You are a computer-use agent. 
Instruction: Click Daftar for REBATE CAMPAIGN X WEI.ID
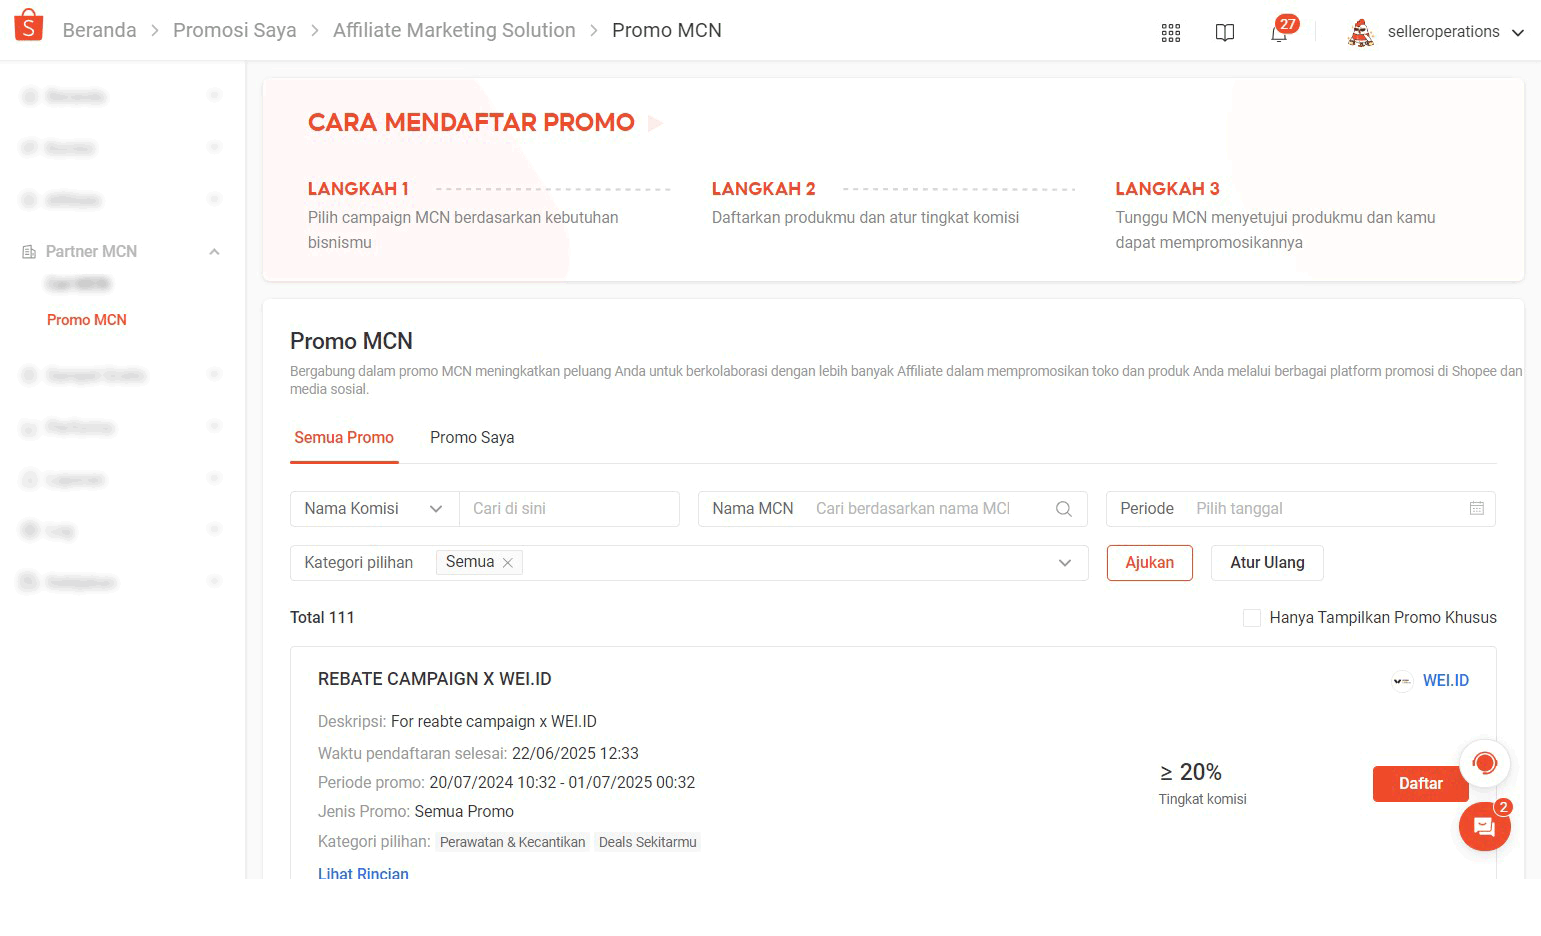pyautogui.click(x=1420, y=784)
